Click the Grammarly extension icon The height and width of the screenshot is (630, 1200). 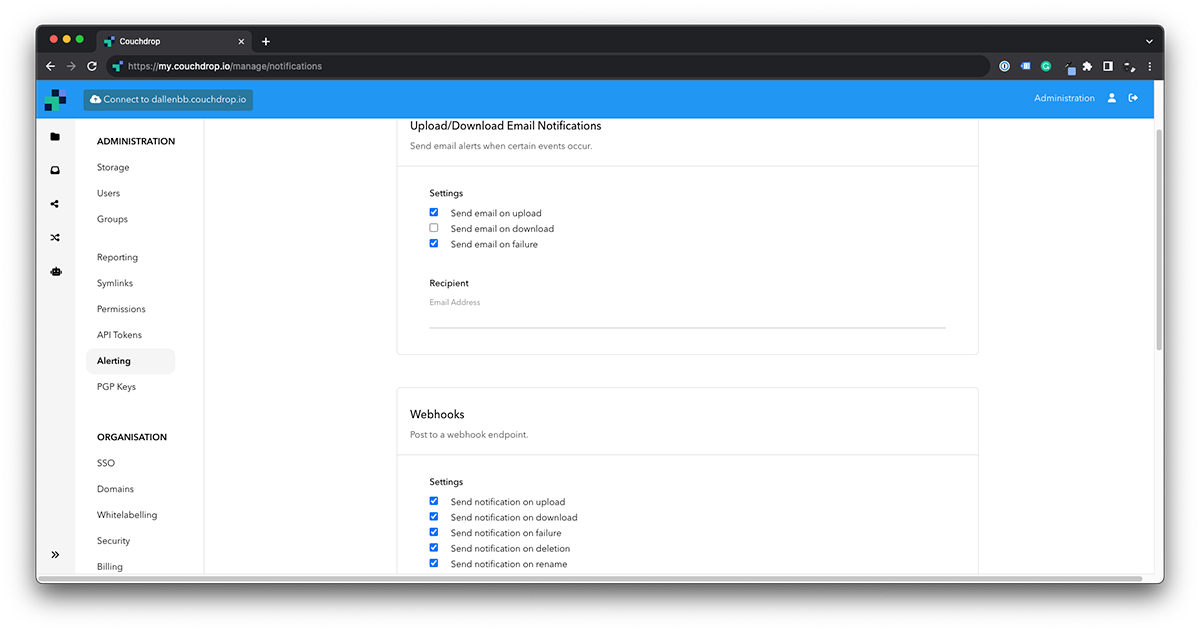click(x=1046, y=66)
